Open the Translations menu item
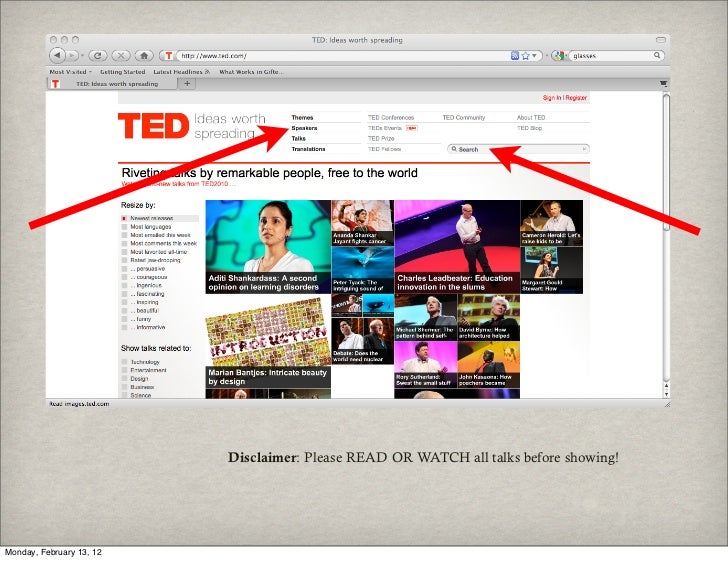728x561 pixels. (x=308, y=149)
